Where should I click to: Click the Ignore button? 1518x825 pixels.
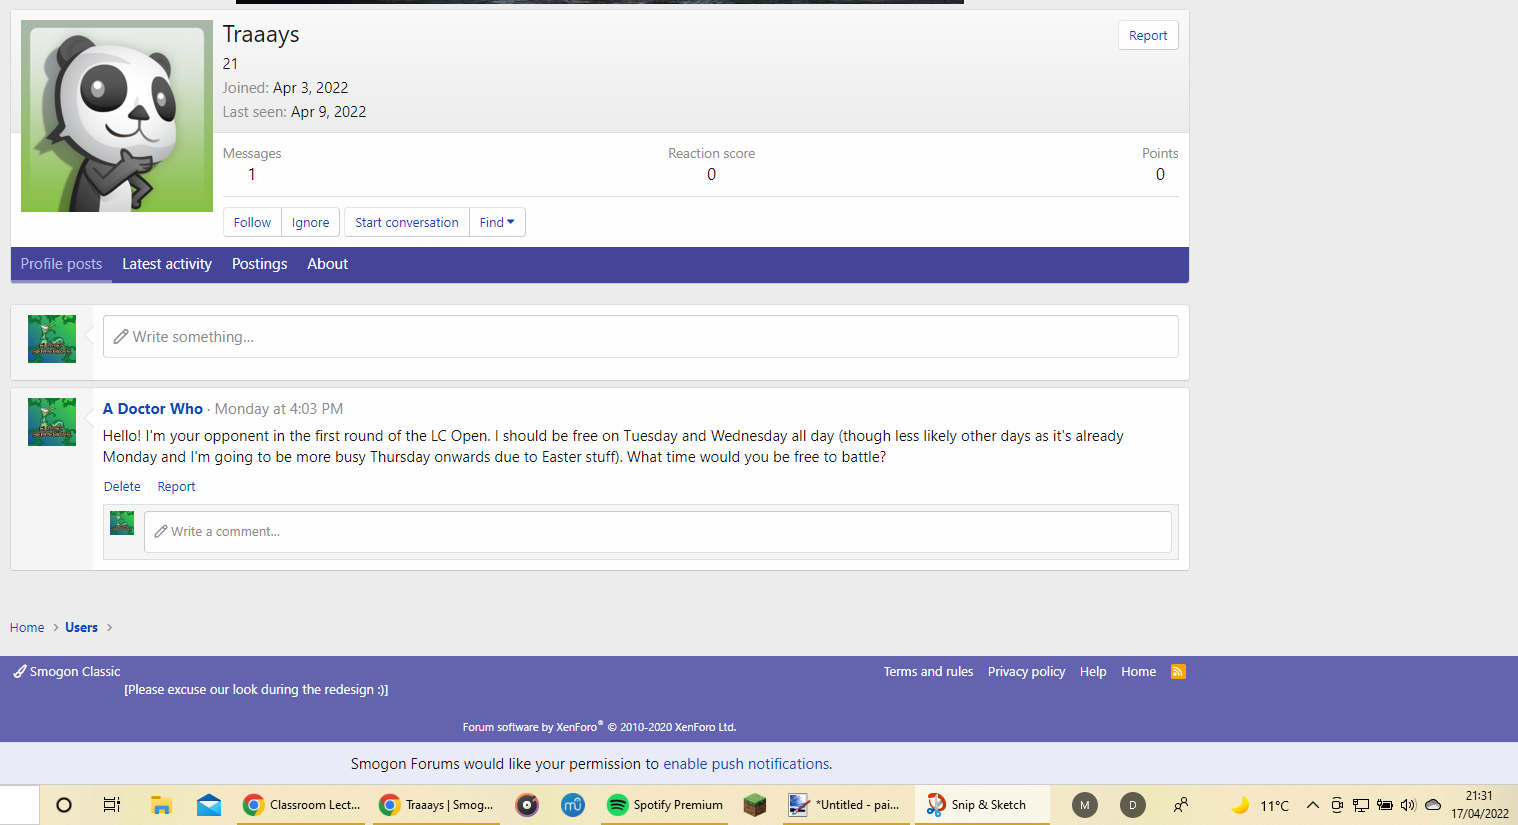pos(310,222)
